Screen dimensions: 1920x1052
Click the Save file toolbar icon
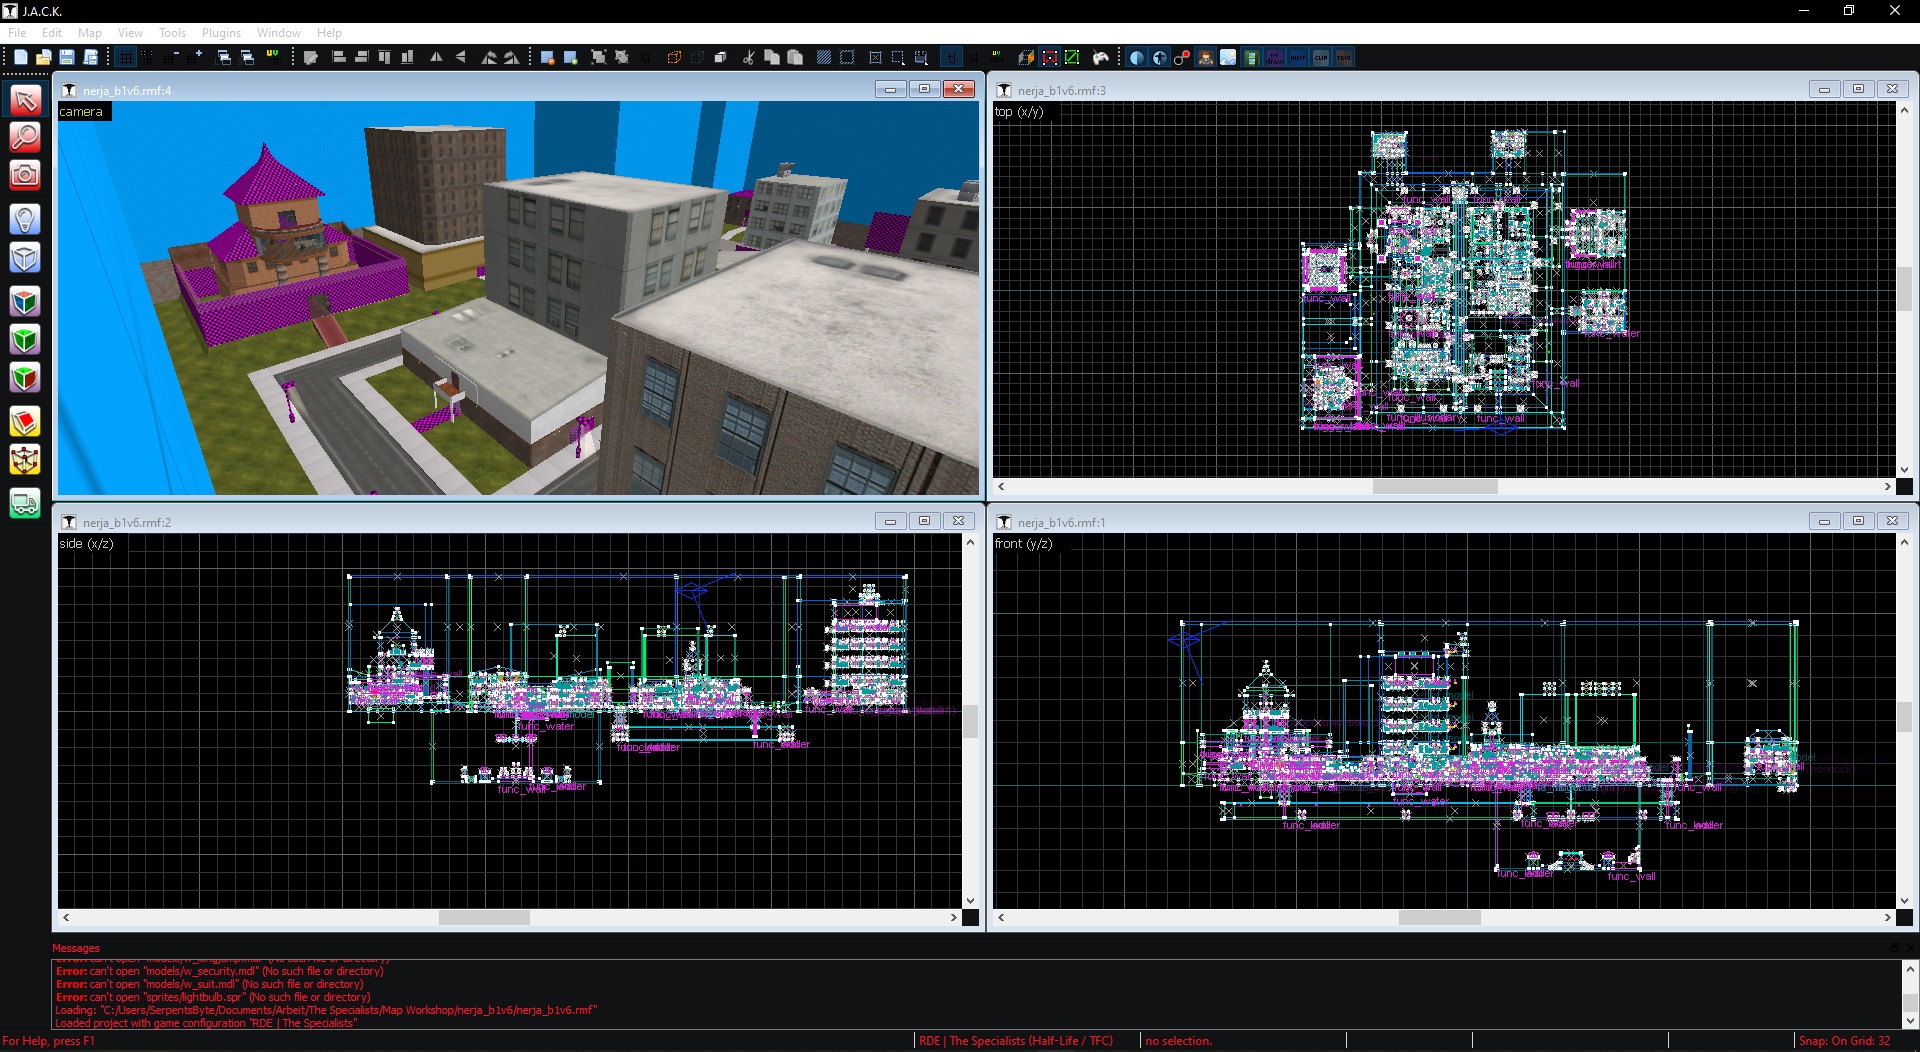click(x=67, y=58)
